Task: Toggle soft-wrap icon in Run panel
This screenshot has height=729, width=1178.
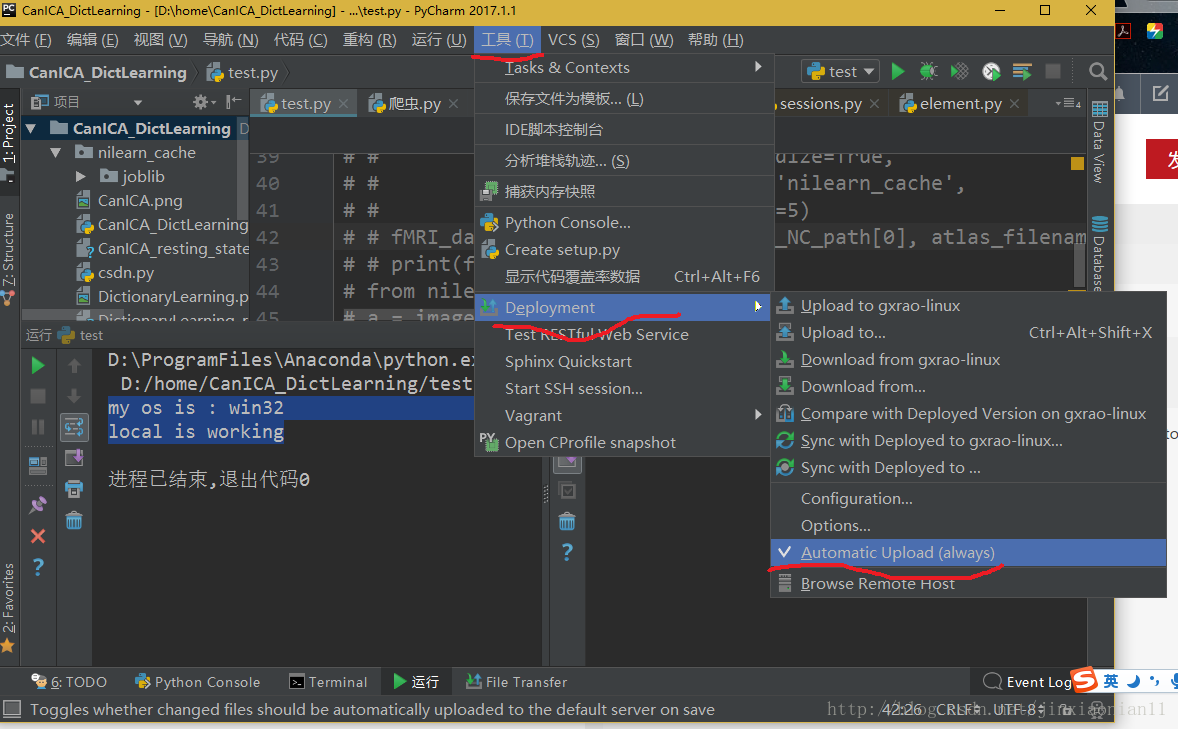Action: [x=74, y=428]
